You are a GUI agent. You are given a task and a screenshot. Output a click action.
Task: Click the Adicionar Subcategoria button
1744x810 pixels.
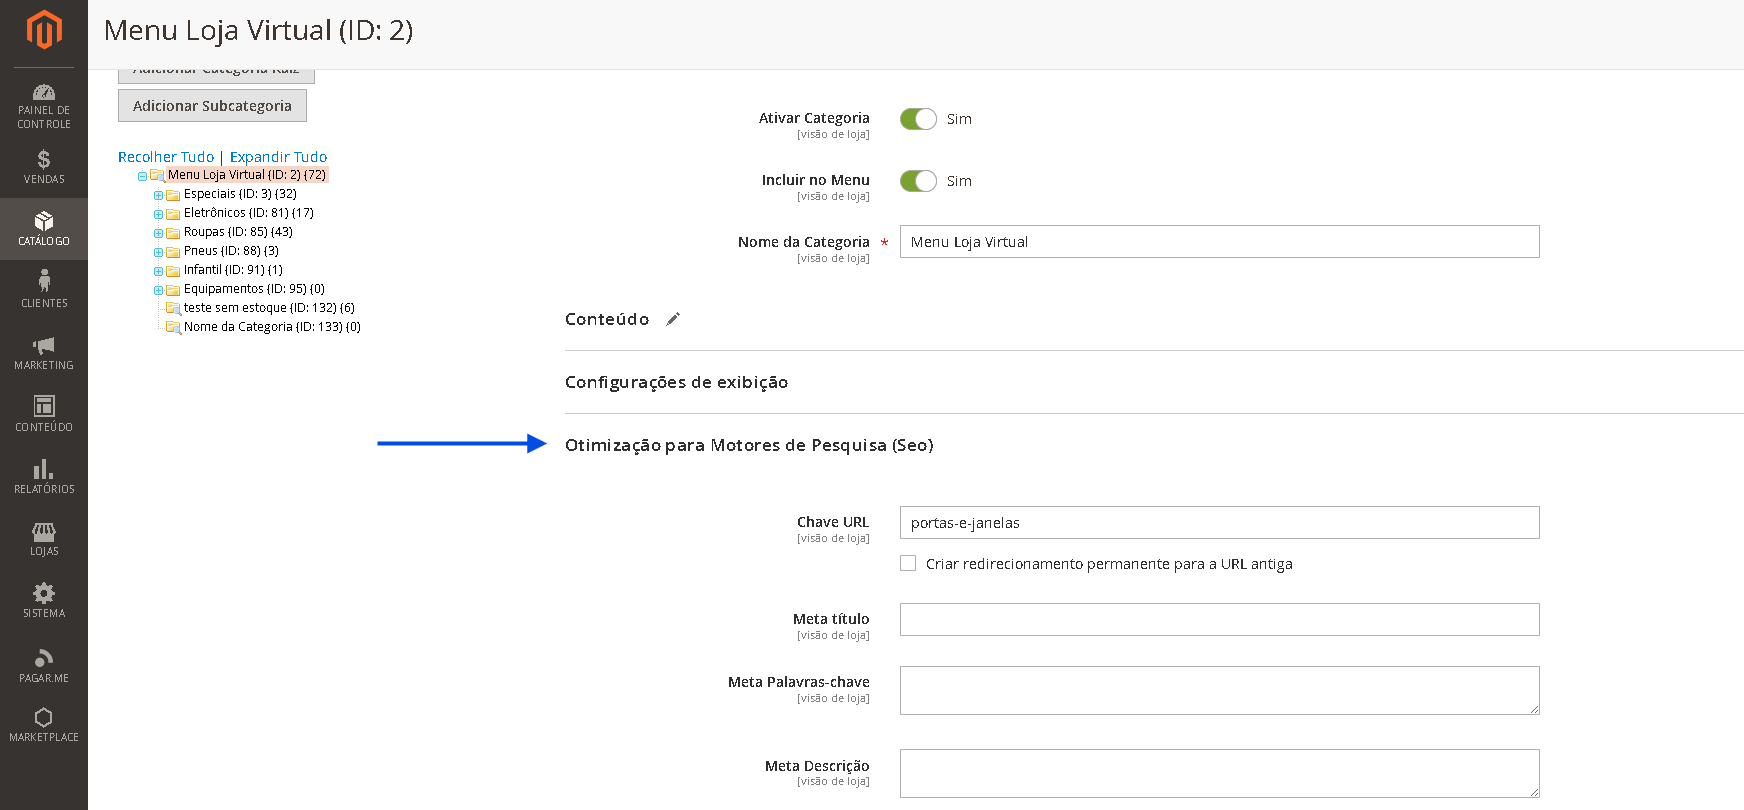[x=212, y=106]
